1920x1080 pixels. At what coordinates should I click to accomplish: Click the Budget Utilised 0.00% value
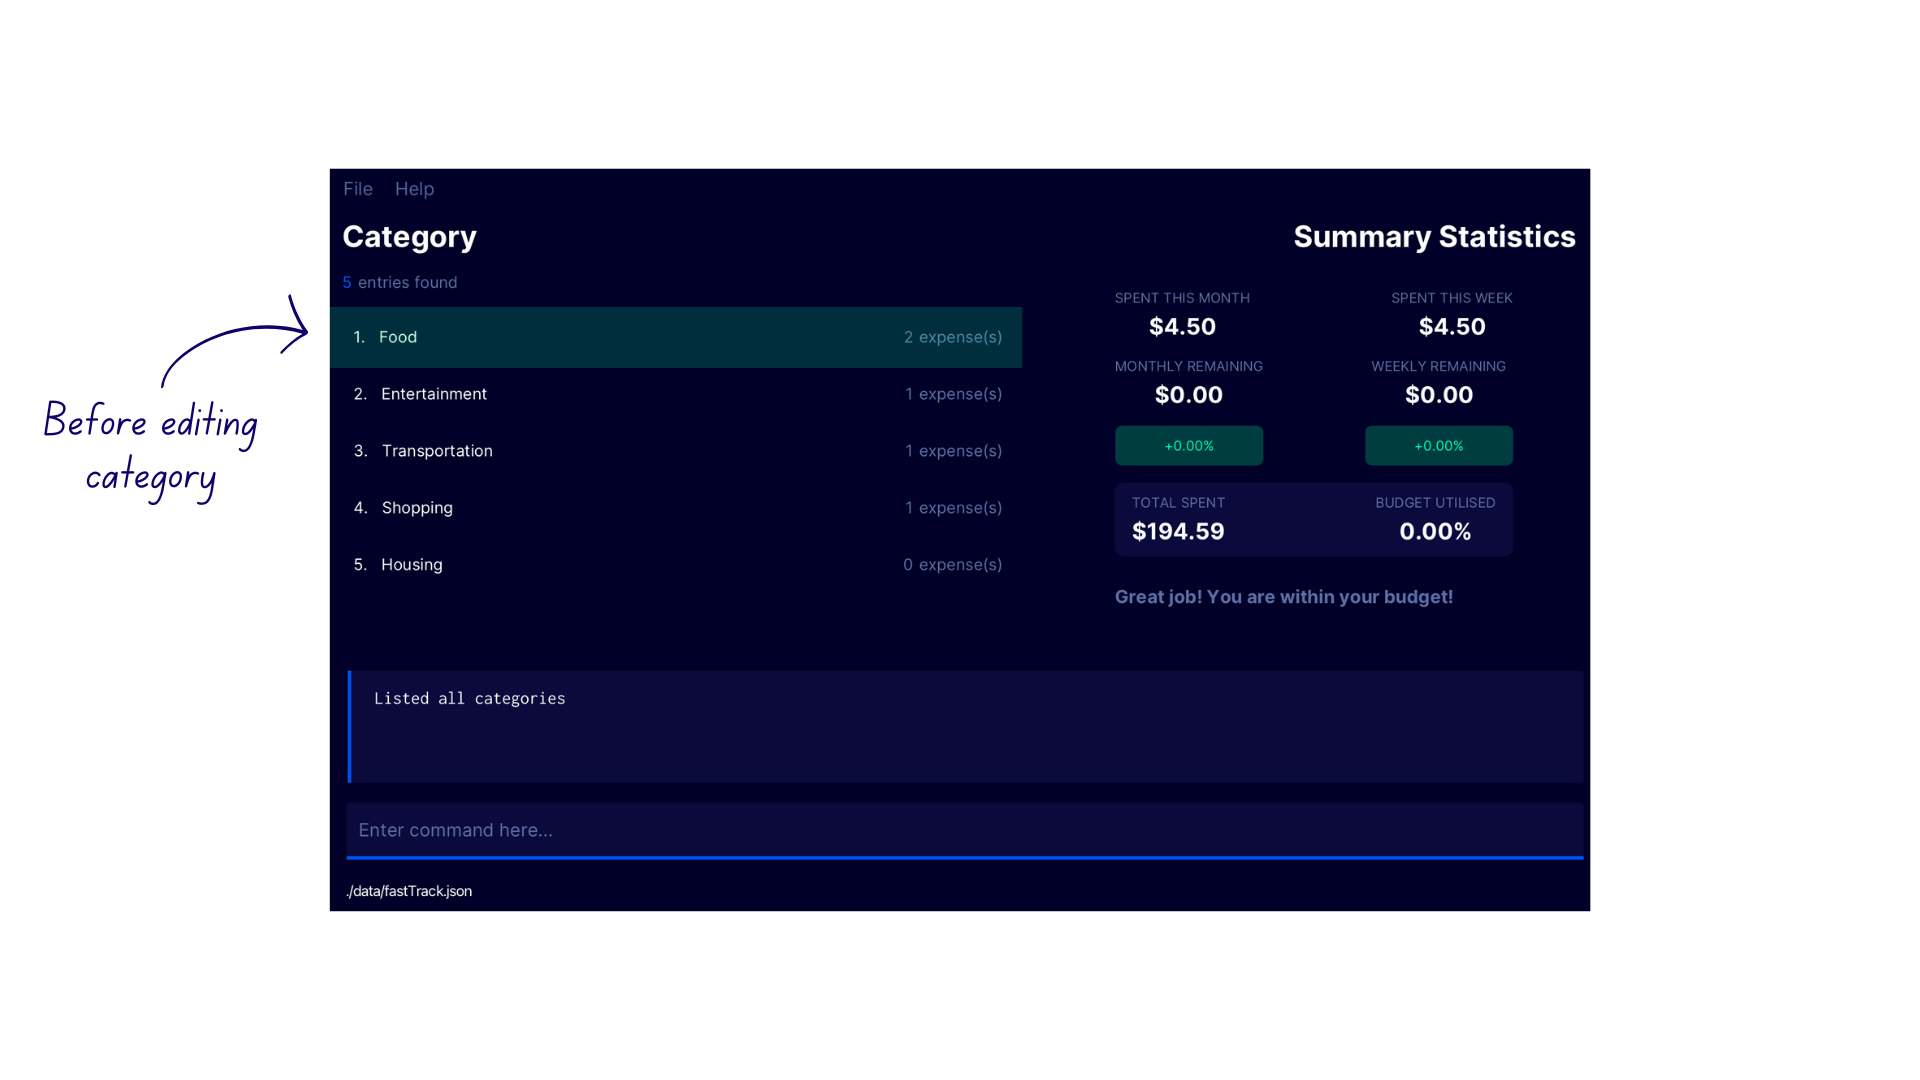coord(1435,531)
